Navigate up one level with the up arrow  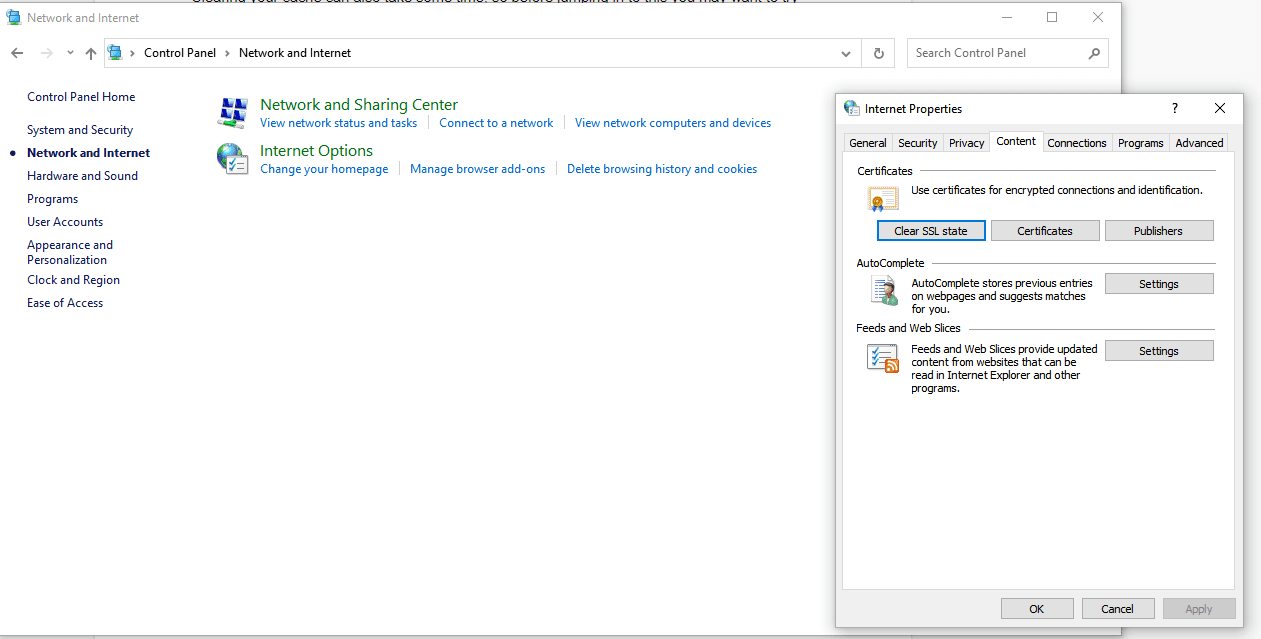90,52
